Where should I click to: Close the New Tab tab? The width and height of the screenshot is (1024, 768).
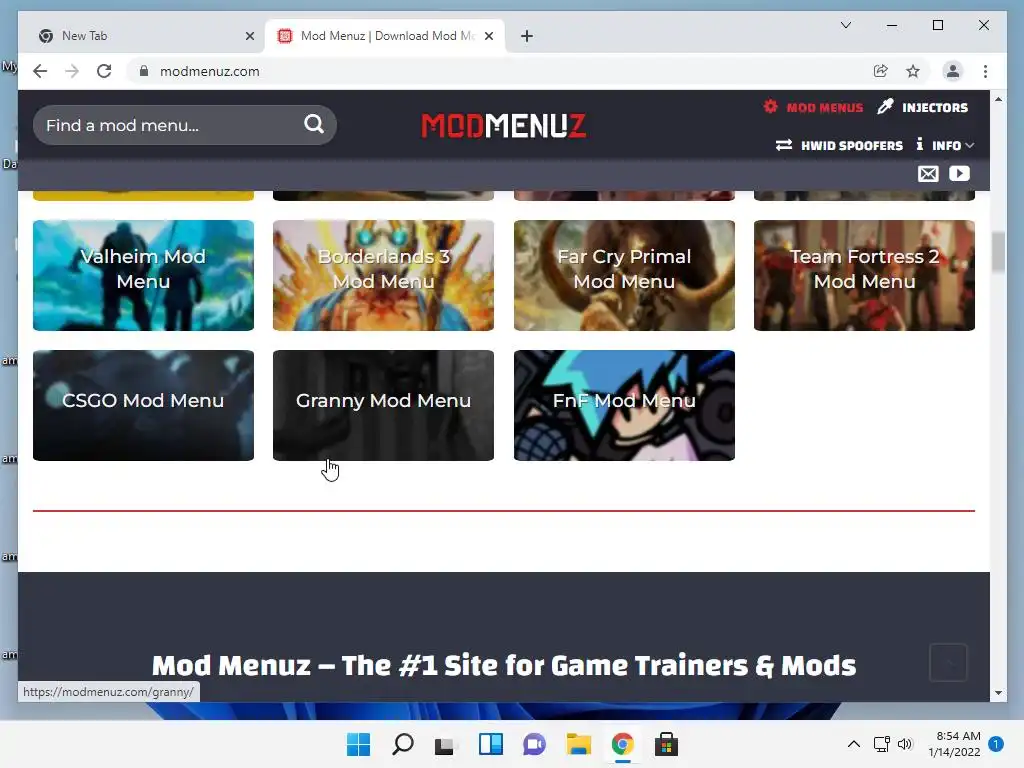[249, 36]
